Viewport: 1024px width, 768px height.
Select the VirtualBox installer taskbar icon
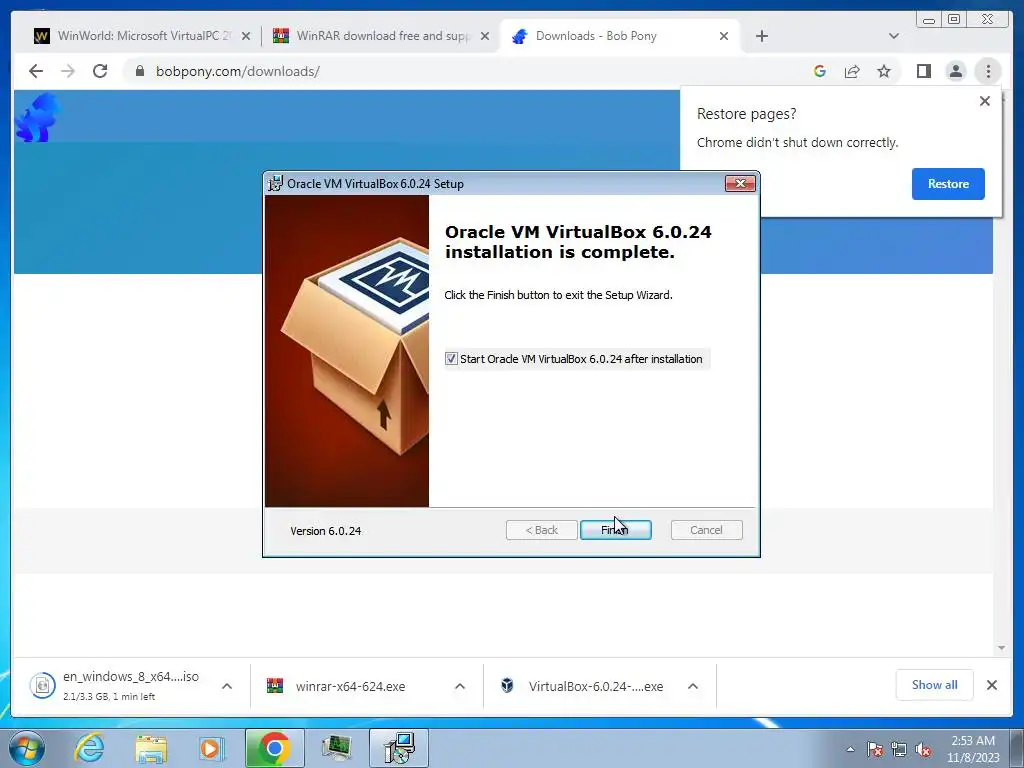[x=399, y=748]
